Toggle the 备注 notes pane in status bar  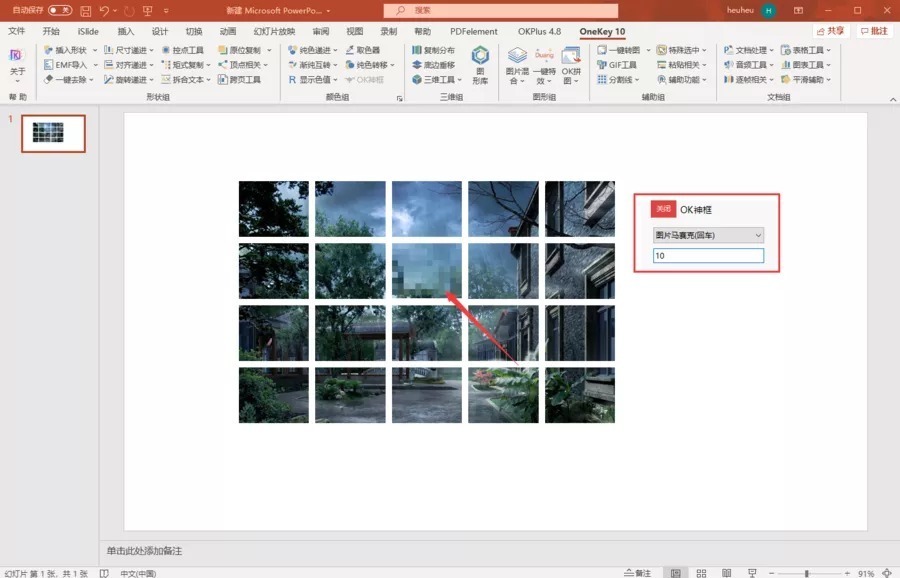point(637,573)
